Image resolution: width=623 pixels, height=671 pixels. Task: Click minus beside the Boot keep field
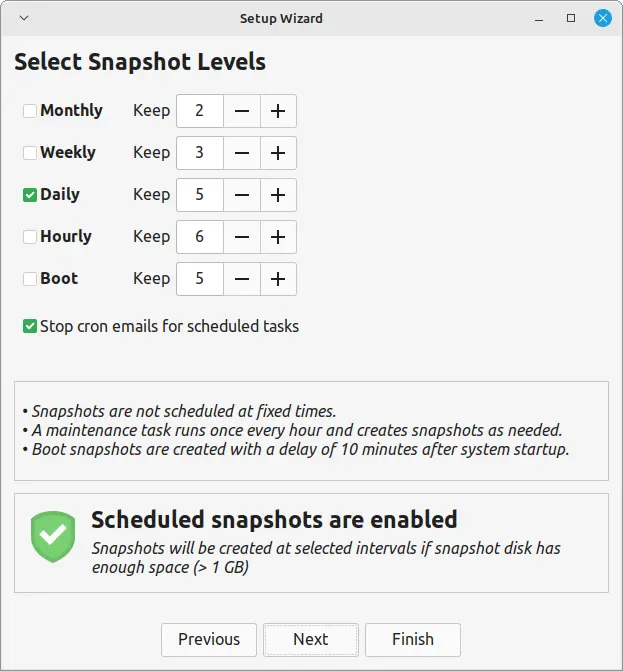pyautogui.click(x=242, y=279)
